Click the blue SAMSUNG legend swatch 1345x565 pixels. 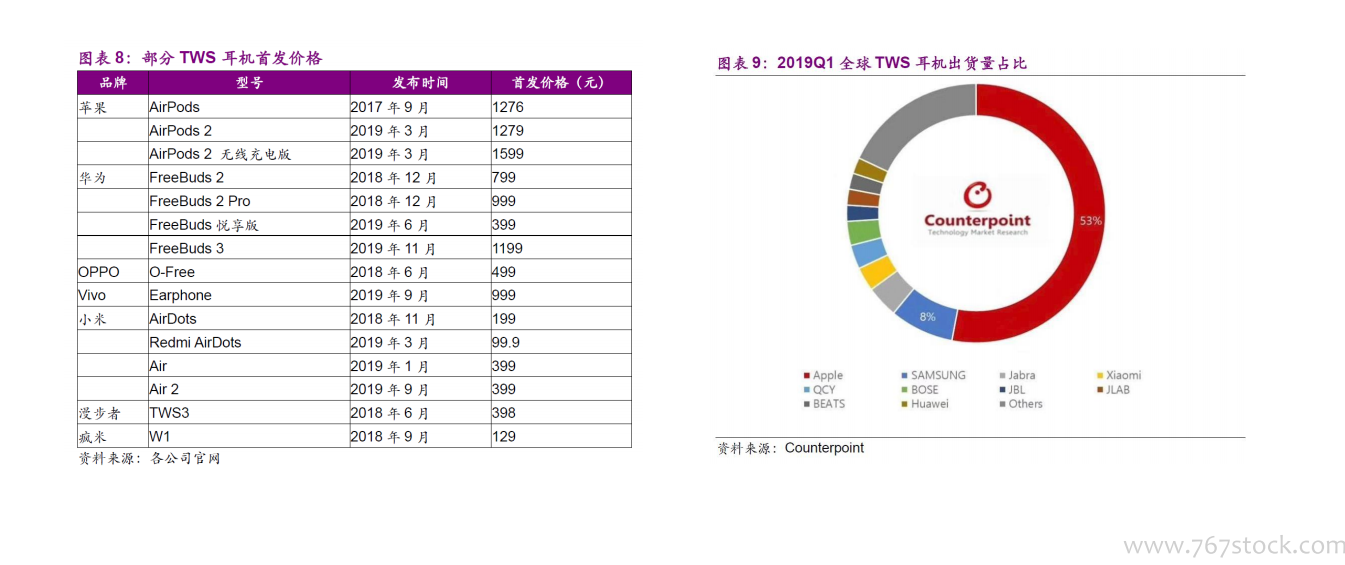[904, 376]
